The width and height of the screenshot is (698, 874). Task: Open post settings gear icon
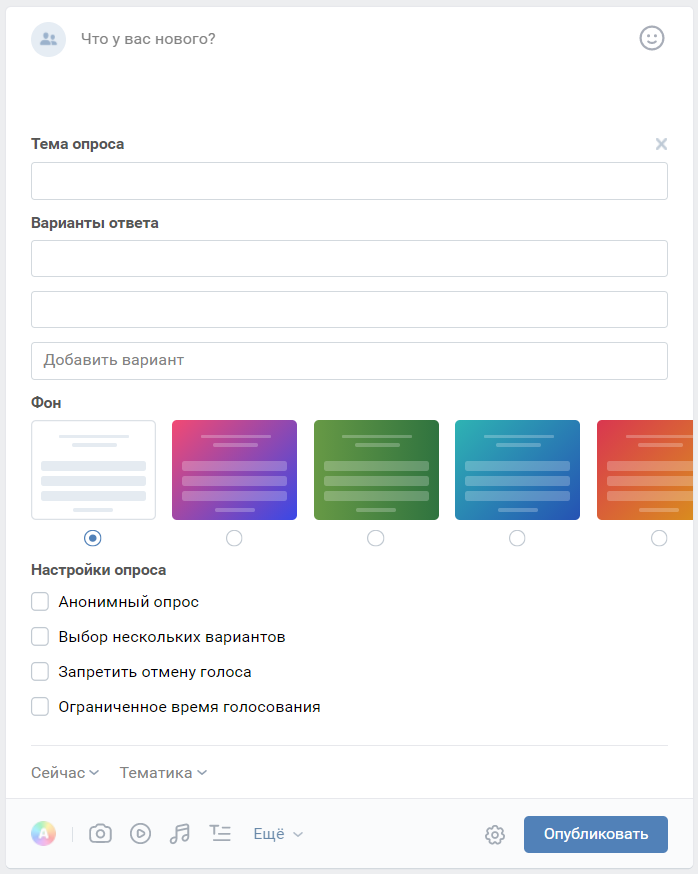coord(495,834)
